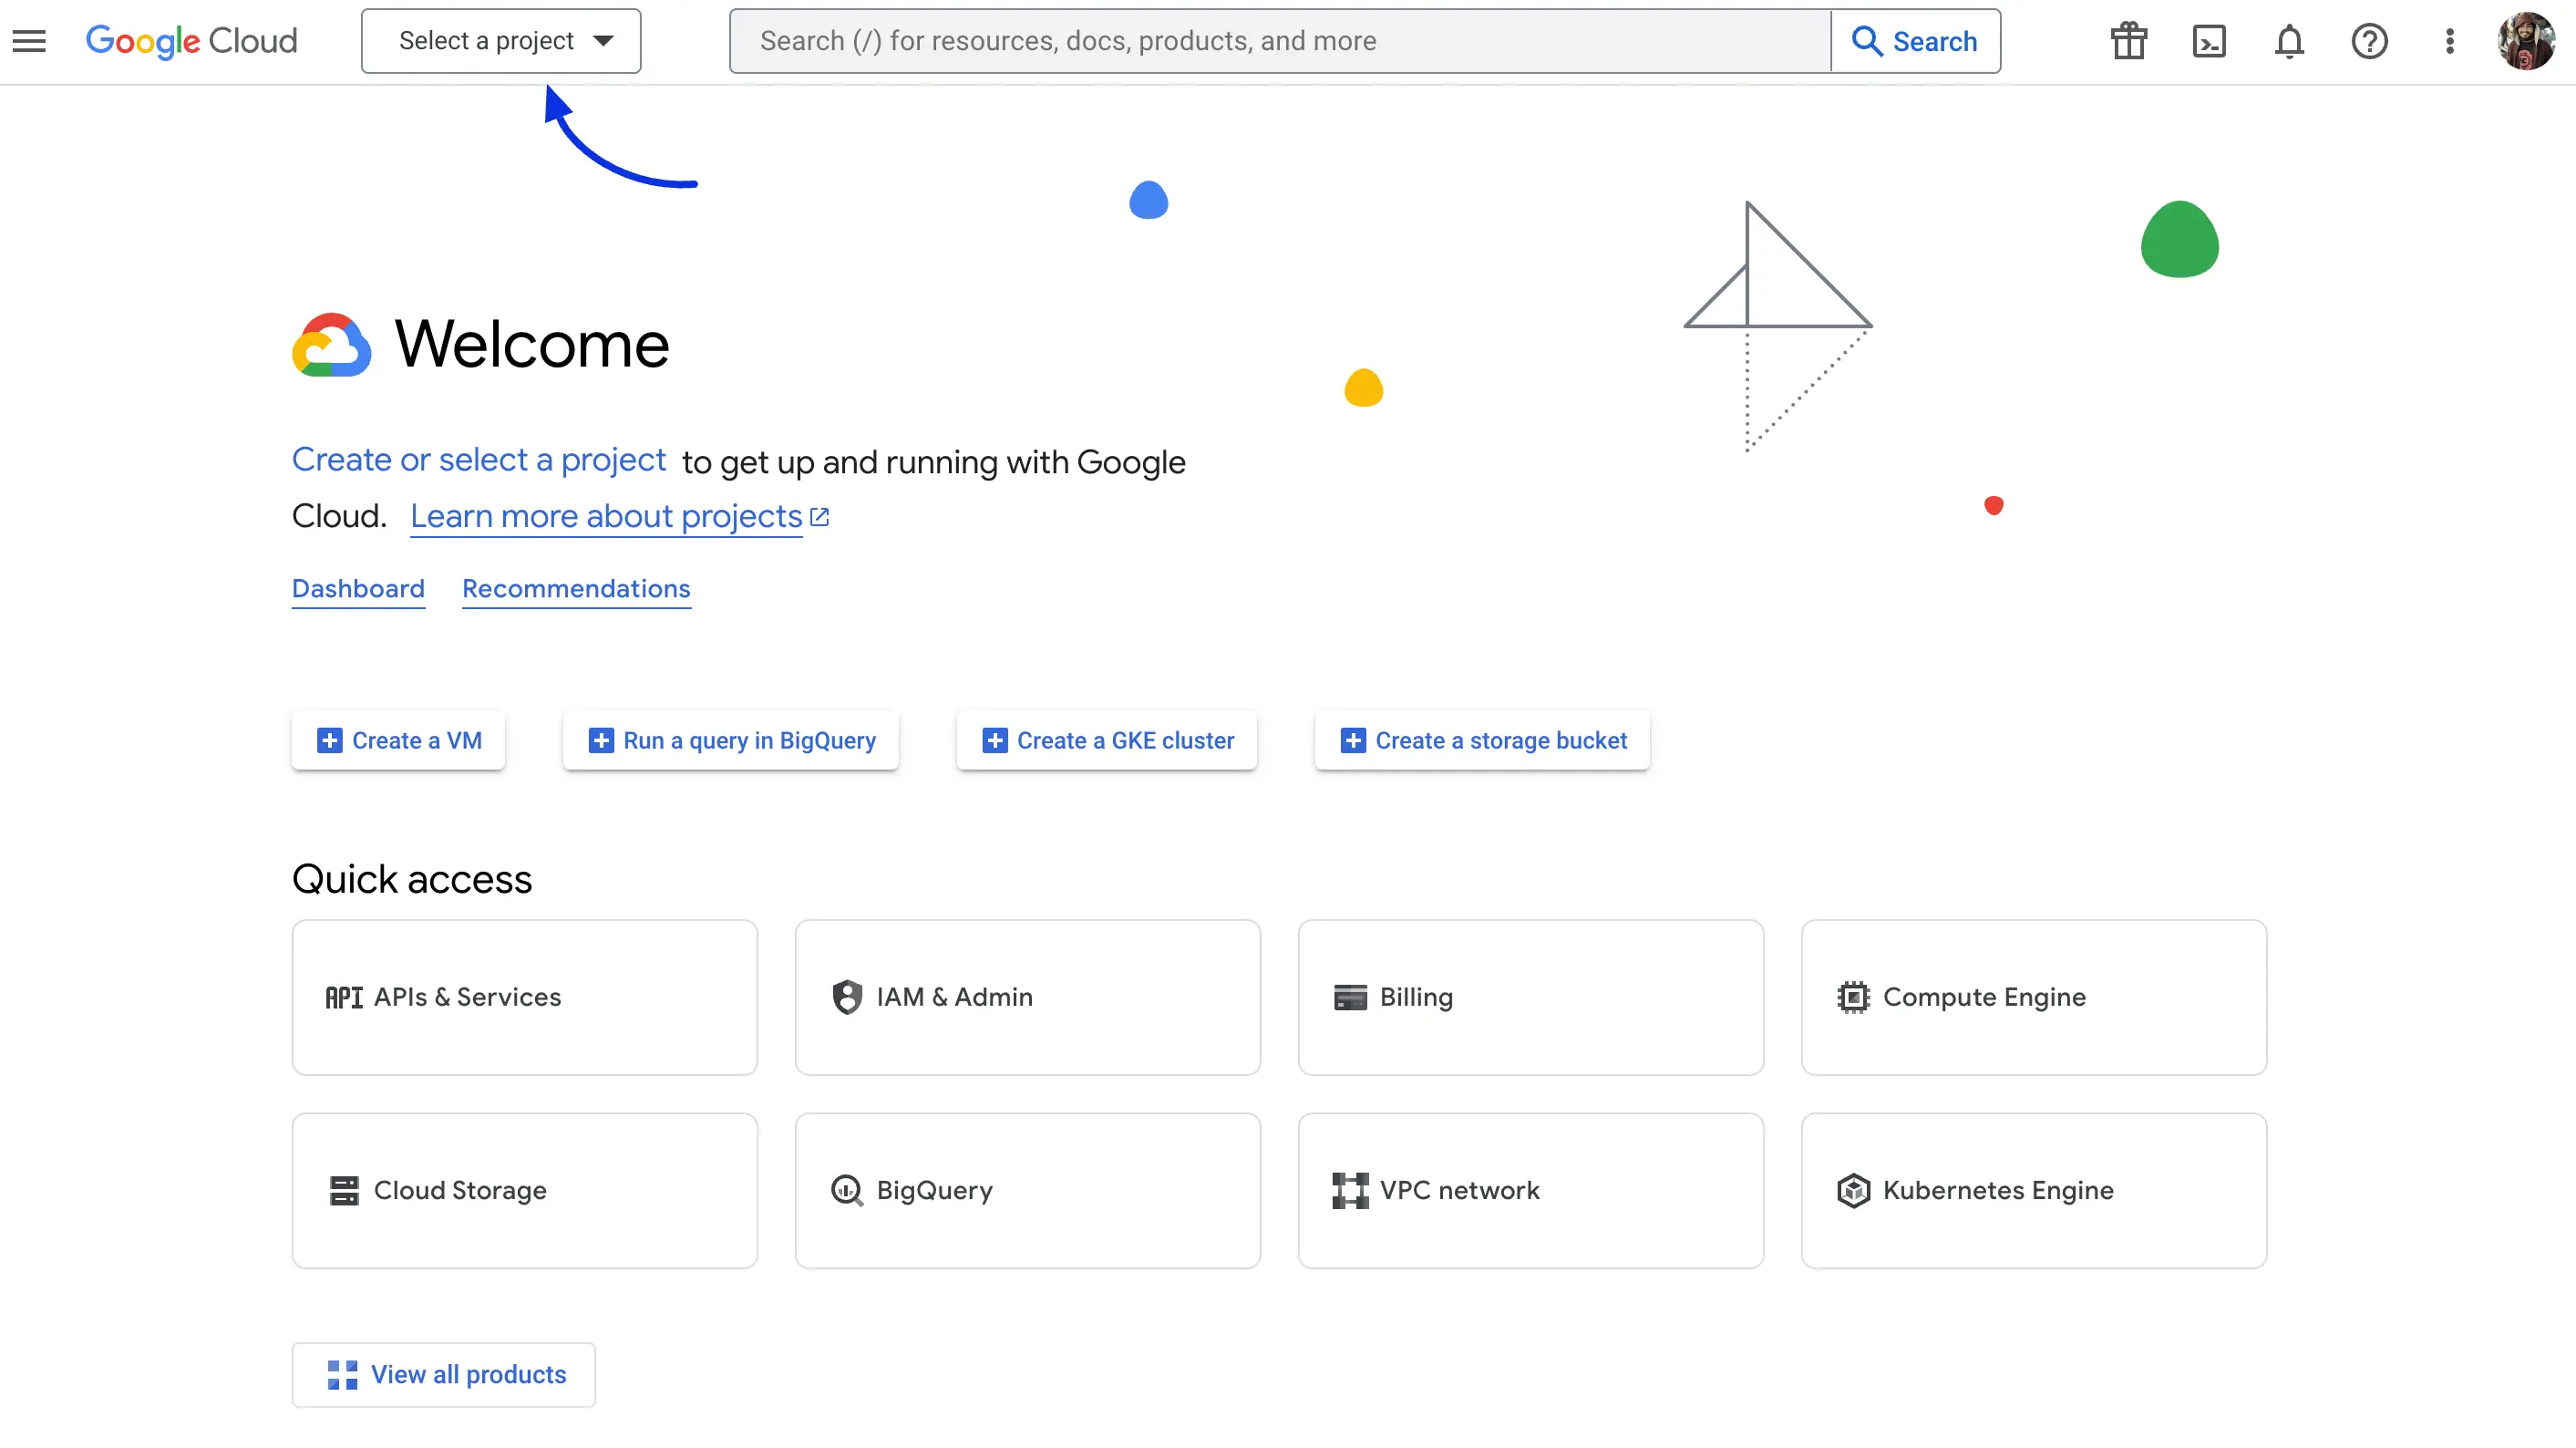Click the IAM shield icon
The image size is (2576, 1448).
(x=847, y=998)
